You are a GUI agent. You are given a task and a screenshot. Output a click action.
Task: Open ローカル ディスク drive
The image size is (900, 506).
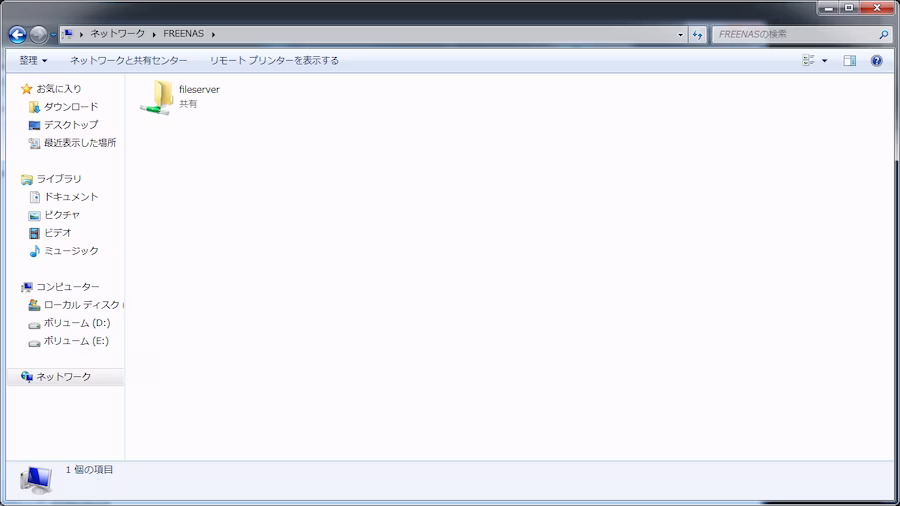(x=82, y=305)
